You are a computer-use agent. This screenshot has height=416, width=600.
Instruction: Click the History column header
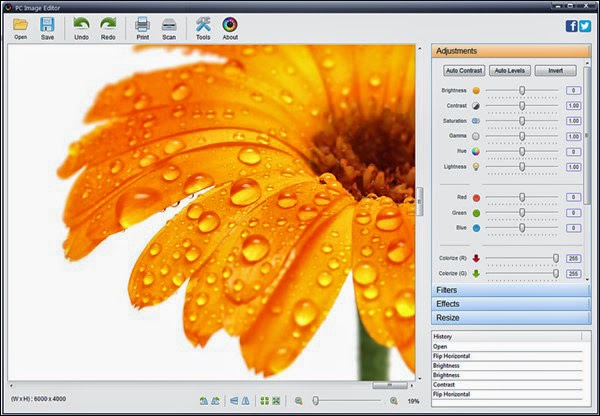point(507,336)
